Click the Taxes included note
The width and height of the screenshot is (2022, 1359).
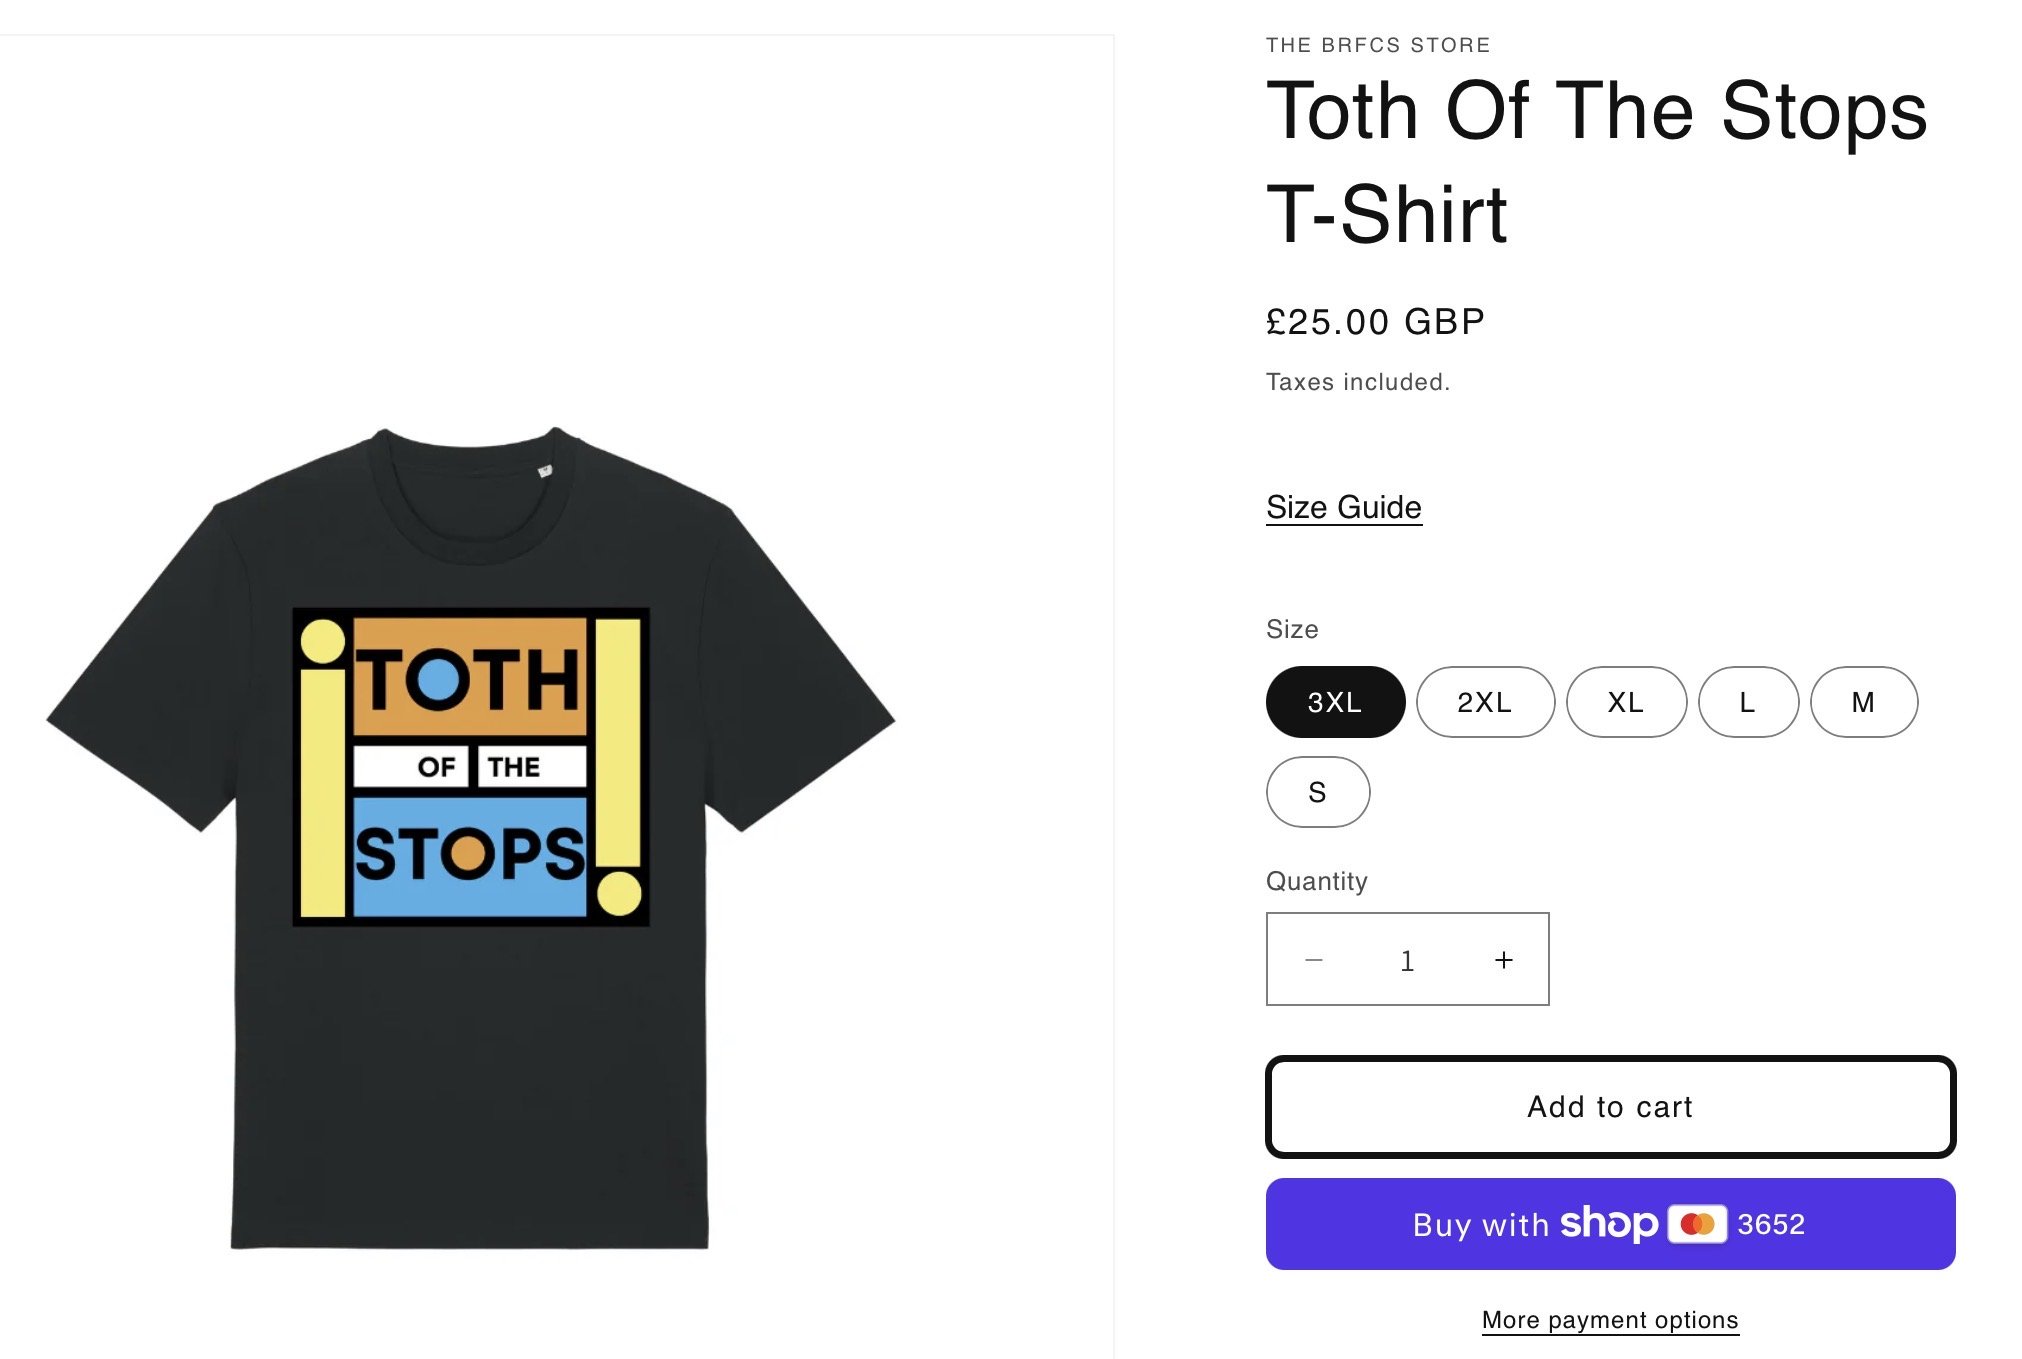pos(1357,382)
